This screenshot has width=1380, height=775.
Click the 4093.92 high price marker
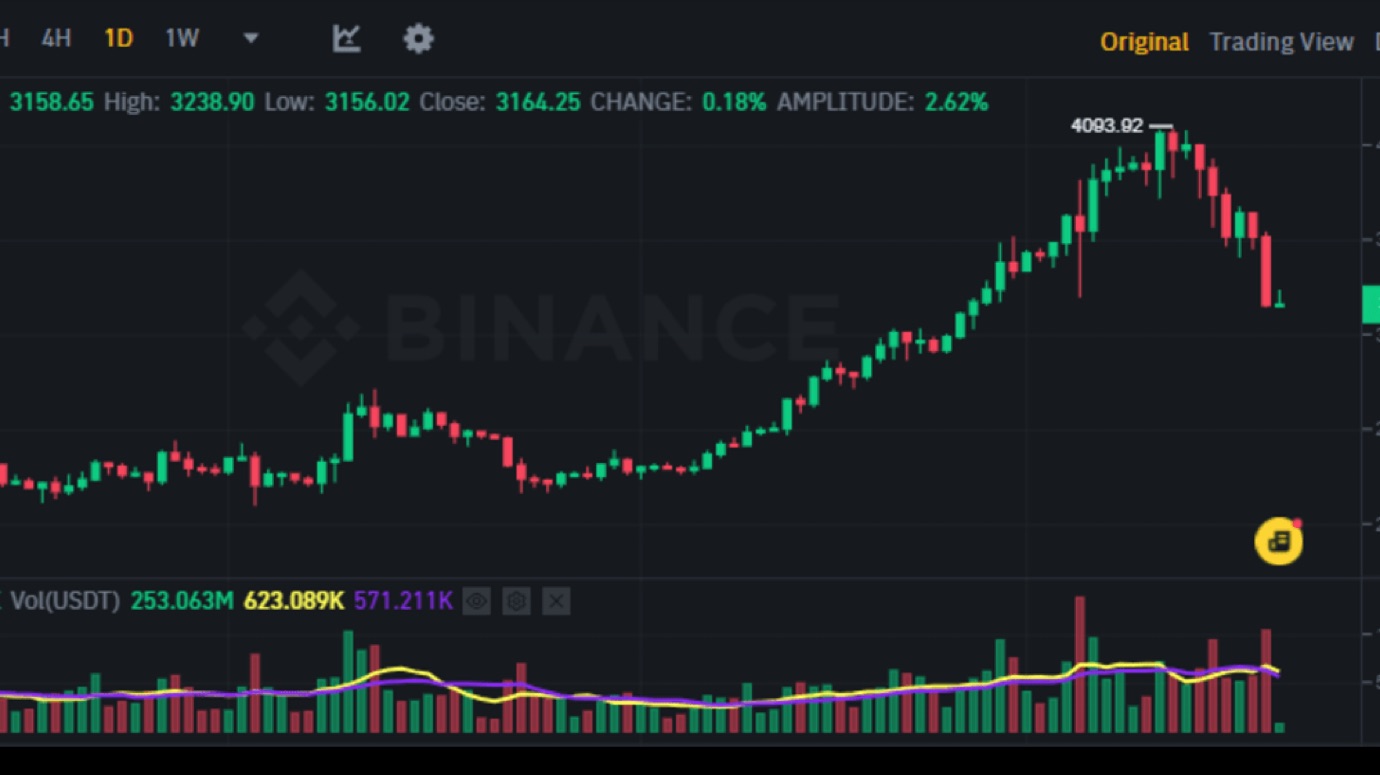[1106, 126]
